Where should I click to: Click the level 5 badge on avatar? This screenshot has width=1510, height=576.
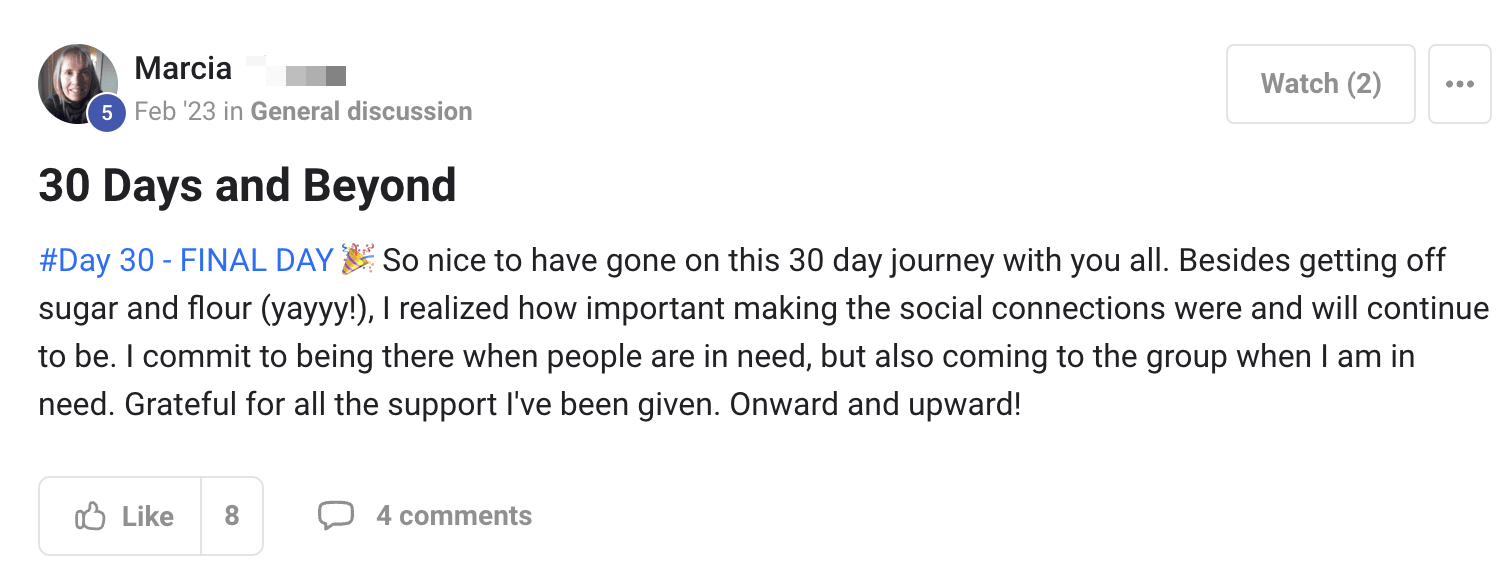click(107, 114)
